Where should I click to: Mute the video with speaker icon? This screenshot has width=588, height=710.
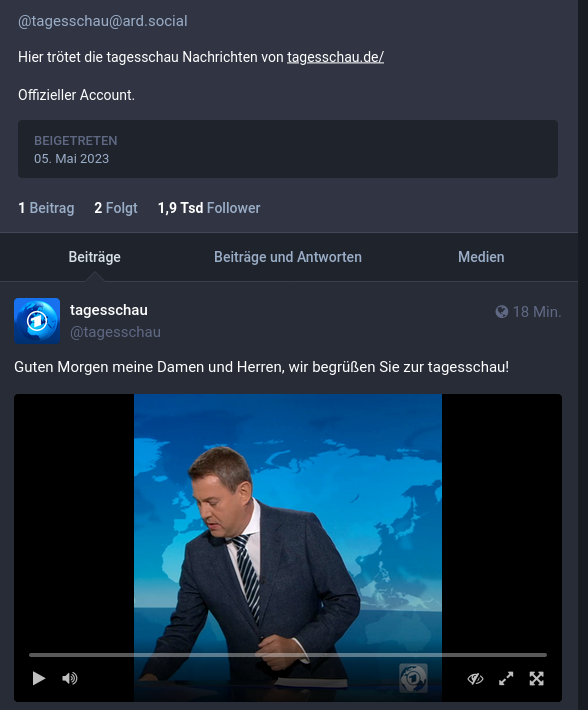click(69, 678)
